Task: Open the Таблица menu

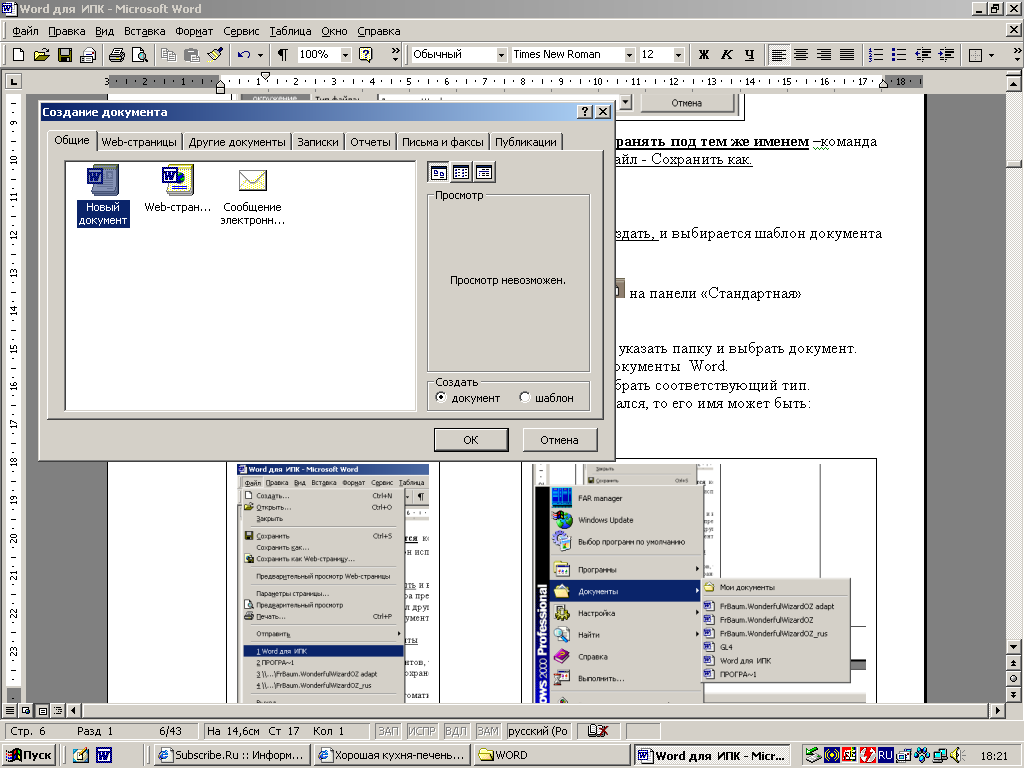Action: point(290,31)
